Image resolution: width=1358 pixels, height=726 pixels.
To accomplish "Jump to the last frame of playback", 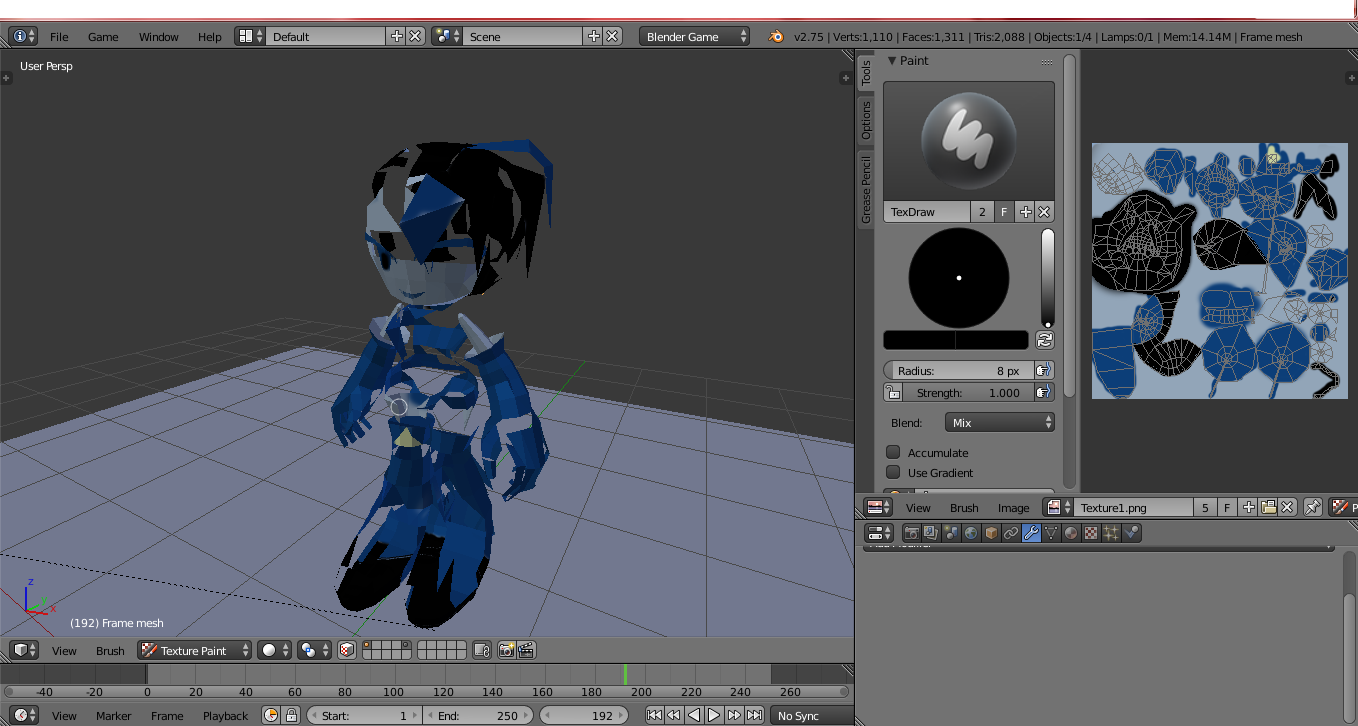I will coord(754,715).
